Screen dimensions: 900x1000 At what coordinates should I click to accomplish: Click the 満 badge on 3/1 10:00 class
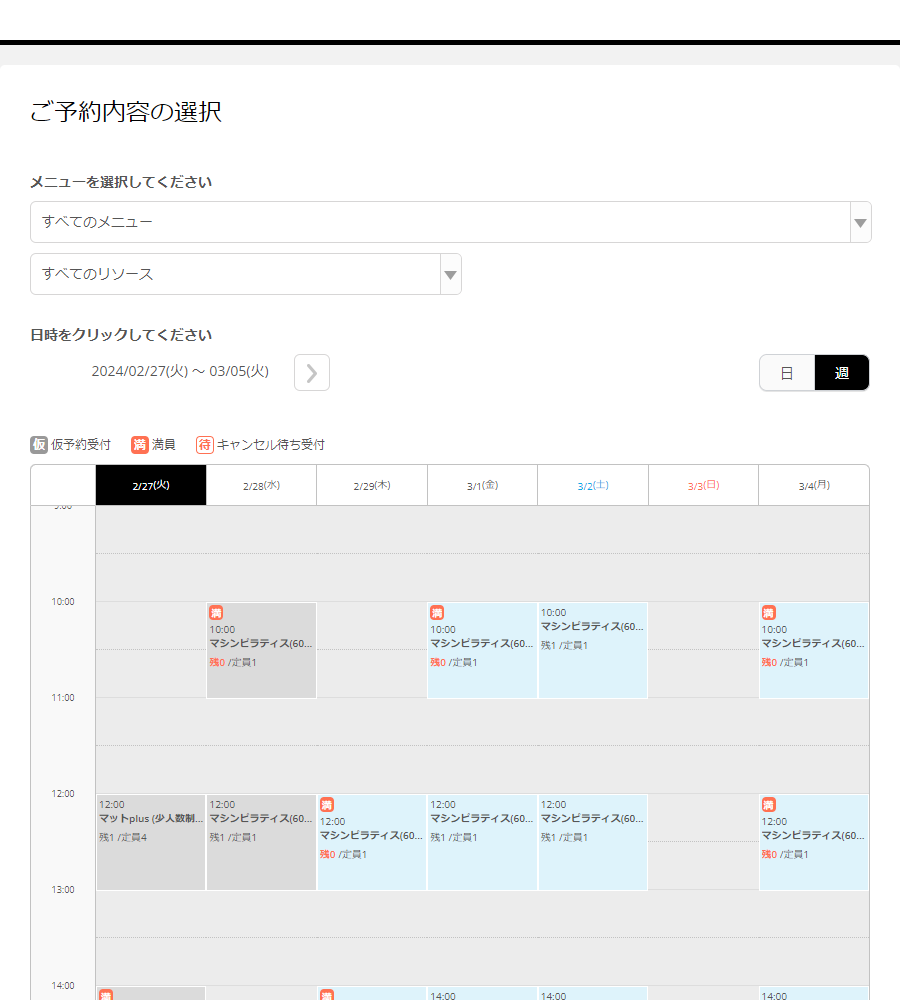(437, 612)
